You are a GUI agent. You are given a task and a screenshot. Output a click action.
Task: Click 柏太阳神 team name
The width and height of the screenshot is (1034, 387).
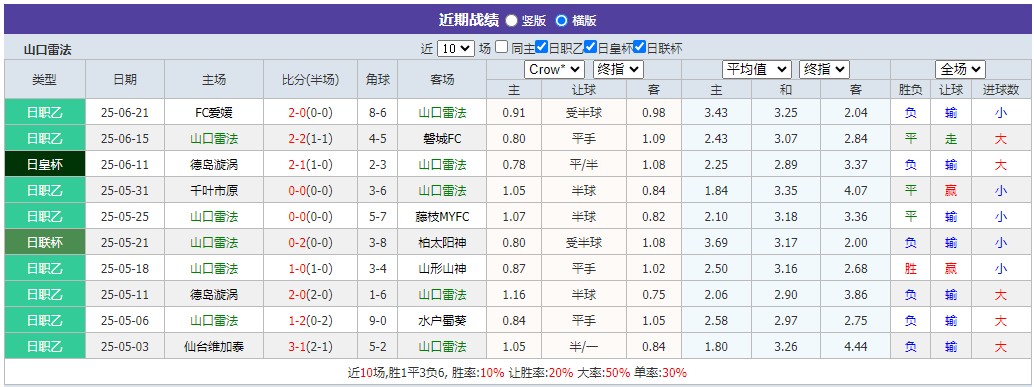pyautogui.click(x=442, y=243)
